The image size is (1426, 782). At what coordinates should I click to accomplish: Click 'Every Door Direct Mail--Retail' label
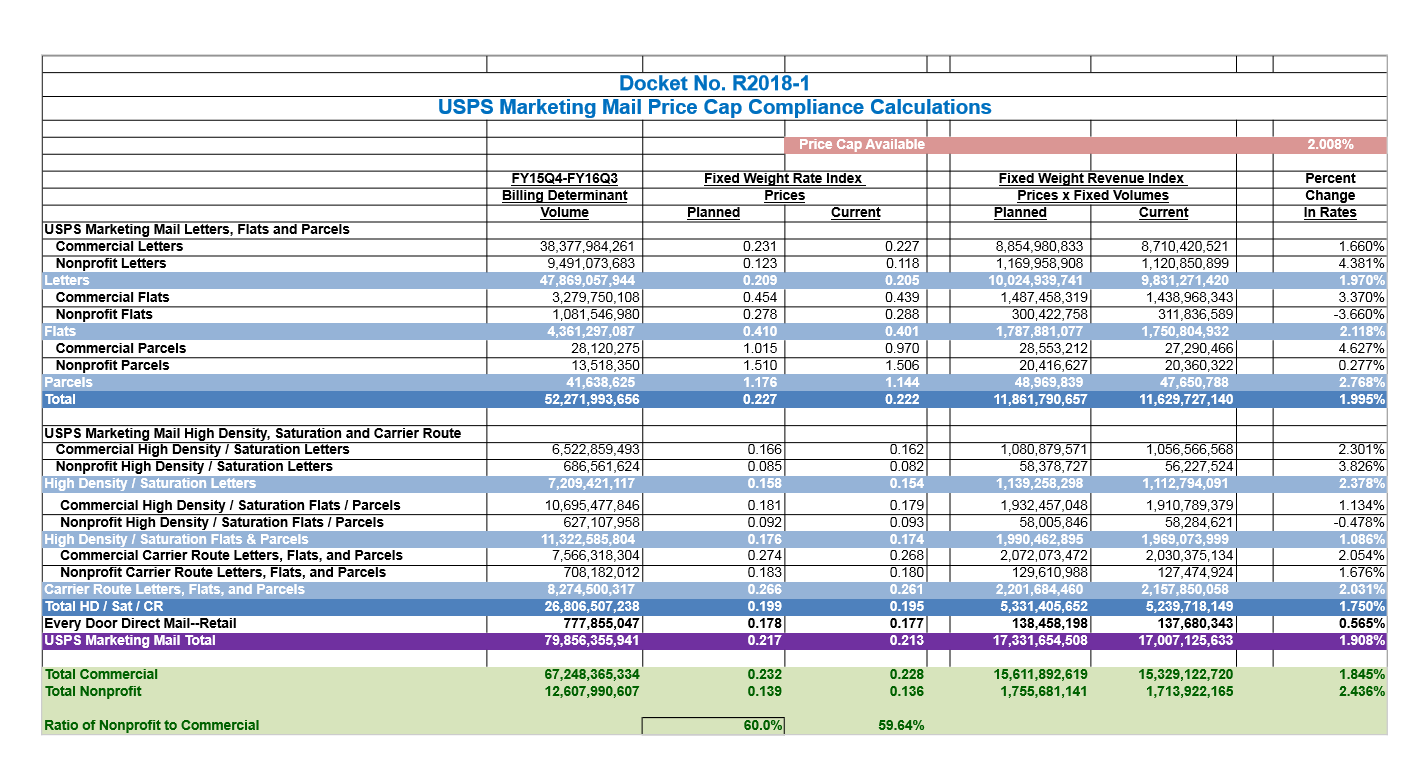140,624
